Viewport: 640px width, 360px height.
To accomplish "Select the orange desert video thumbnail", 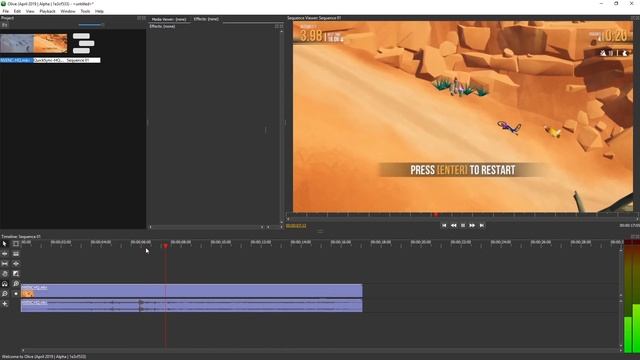I will [x=50, y=44].
